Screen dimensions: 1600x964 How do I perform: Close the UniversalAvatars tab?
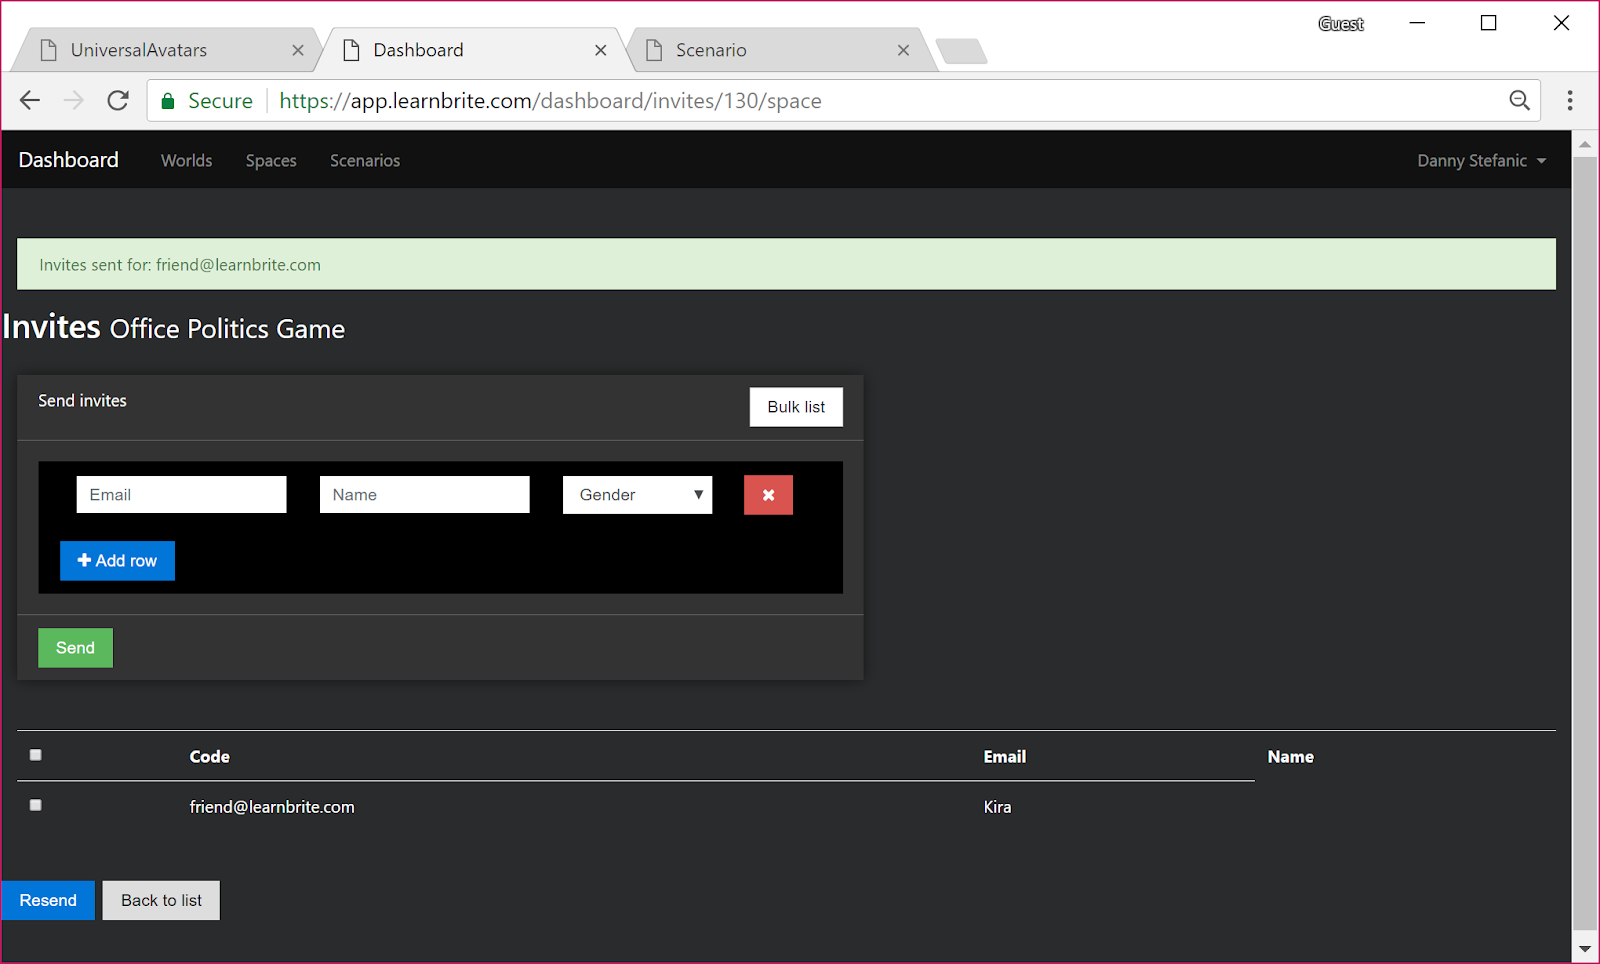(x=298, y=50)
